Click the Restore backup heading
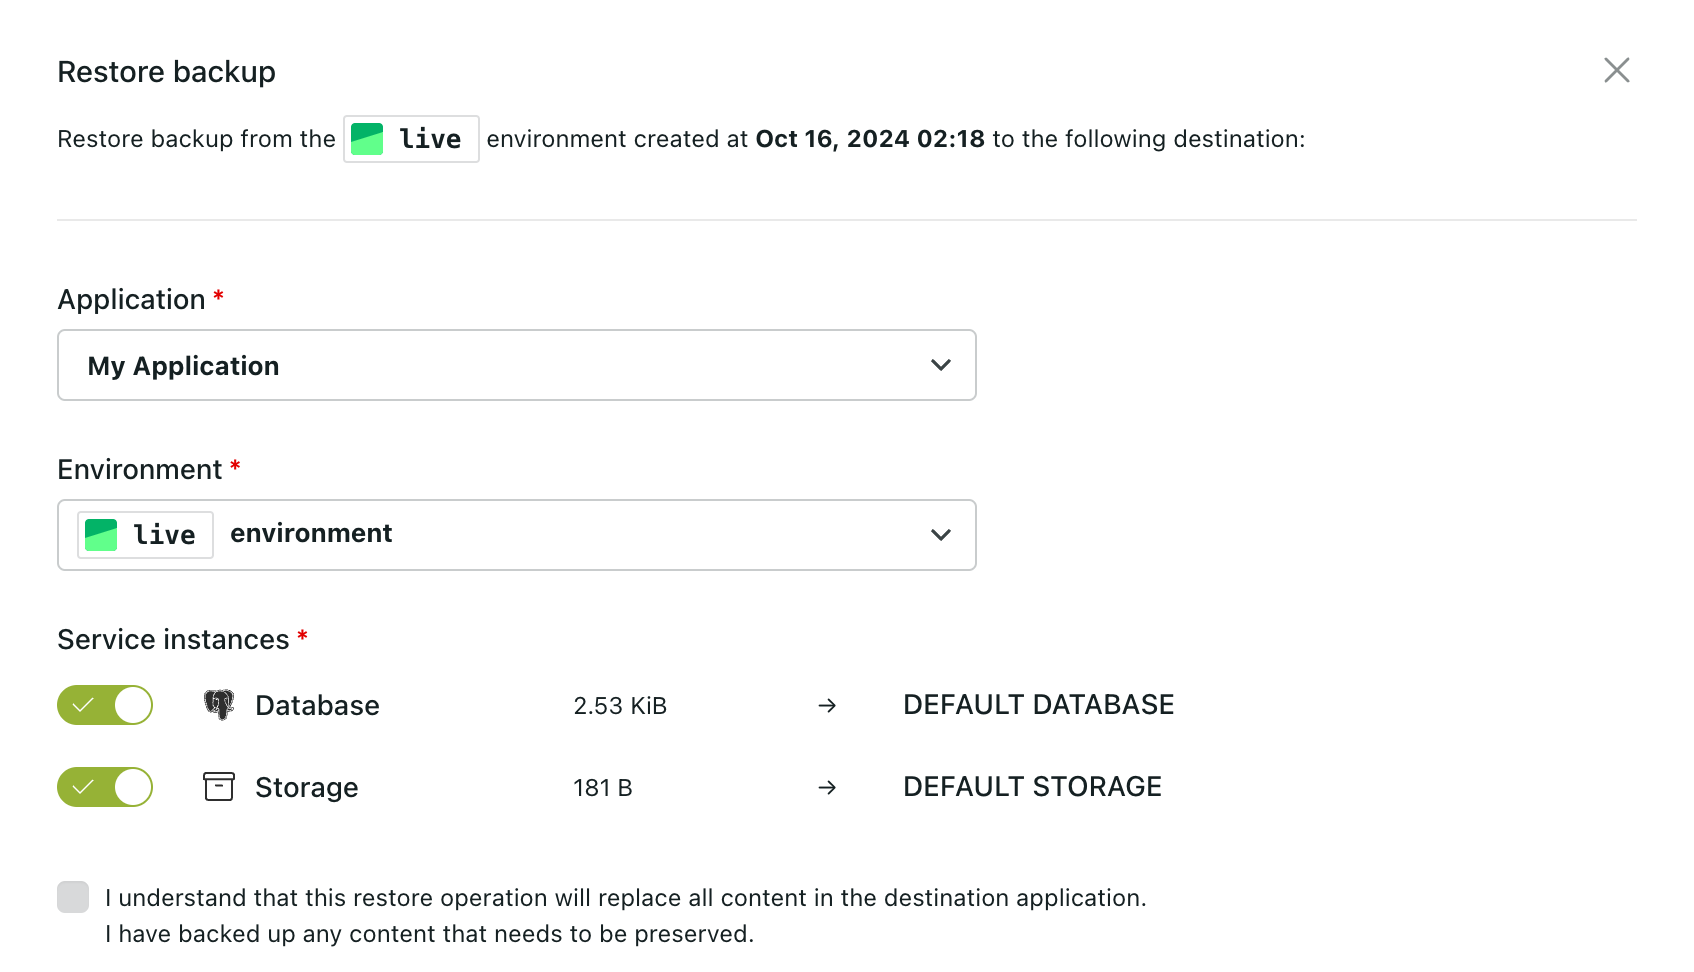Viewport: 1694px width, 972px height. (x=166, y=72)
